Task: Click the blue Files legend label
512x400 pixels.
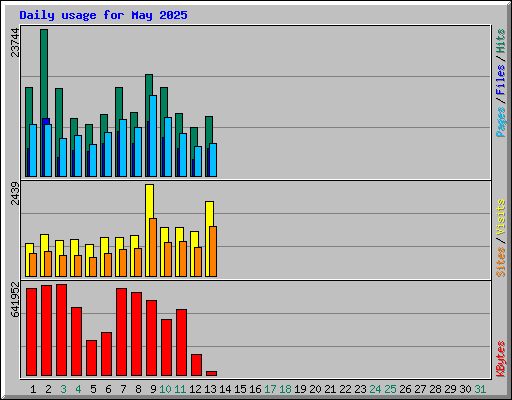Action: (500, 79)
